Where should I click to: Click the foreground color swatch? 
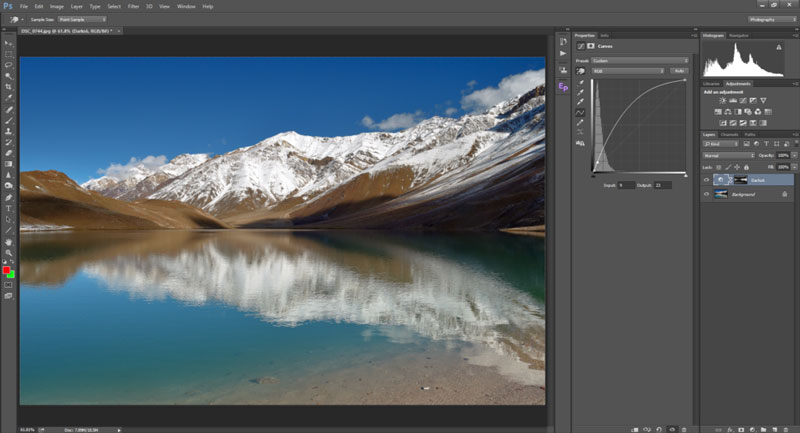(x=7, y=270)
